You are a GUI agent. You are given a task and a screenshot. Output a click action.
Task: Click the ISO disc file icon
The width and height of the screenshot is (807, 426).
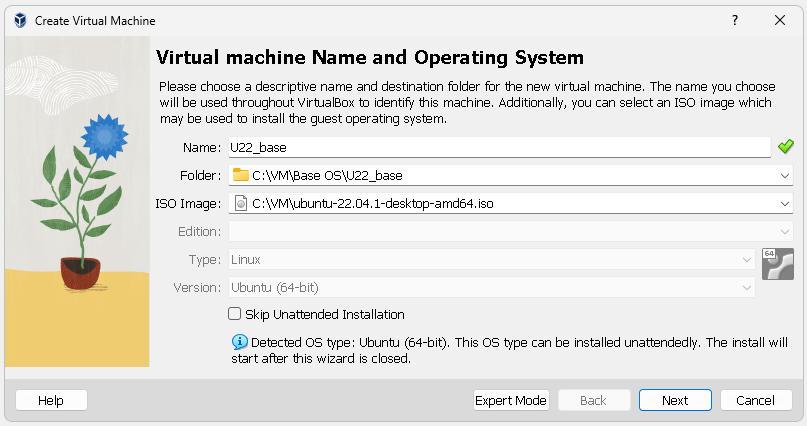tap(240, 203)
